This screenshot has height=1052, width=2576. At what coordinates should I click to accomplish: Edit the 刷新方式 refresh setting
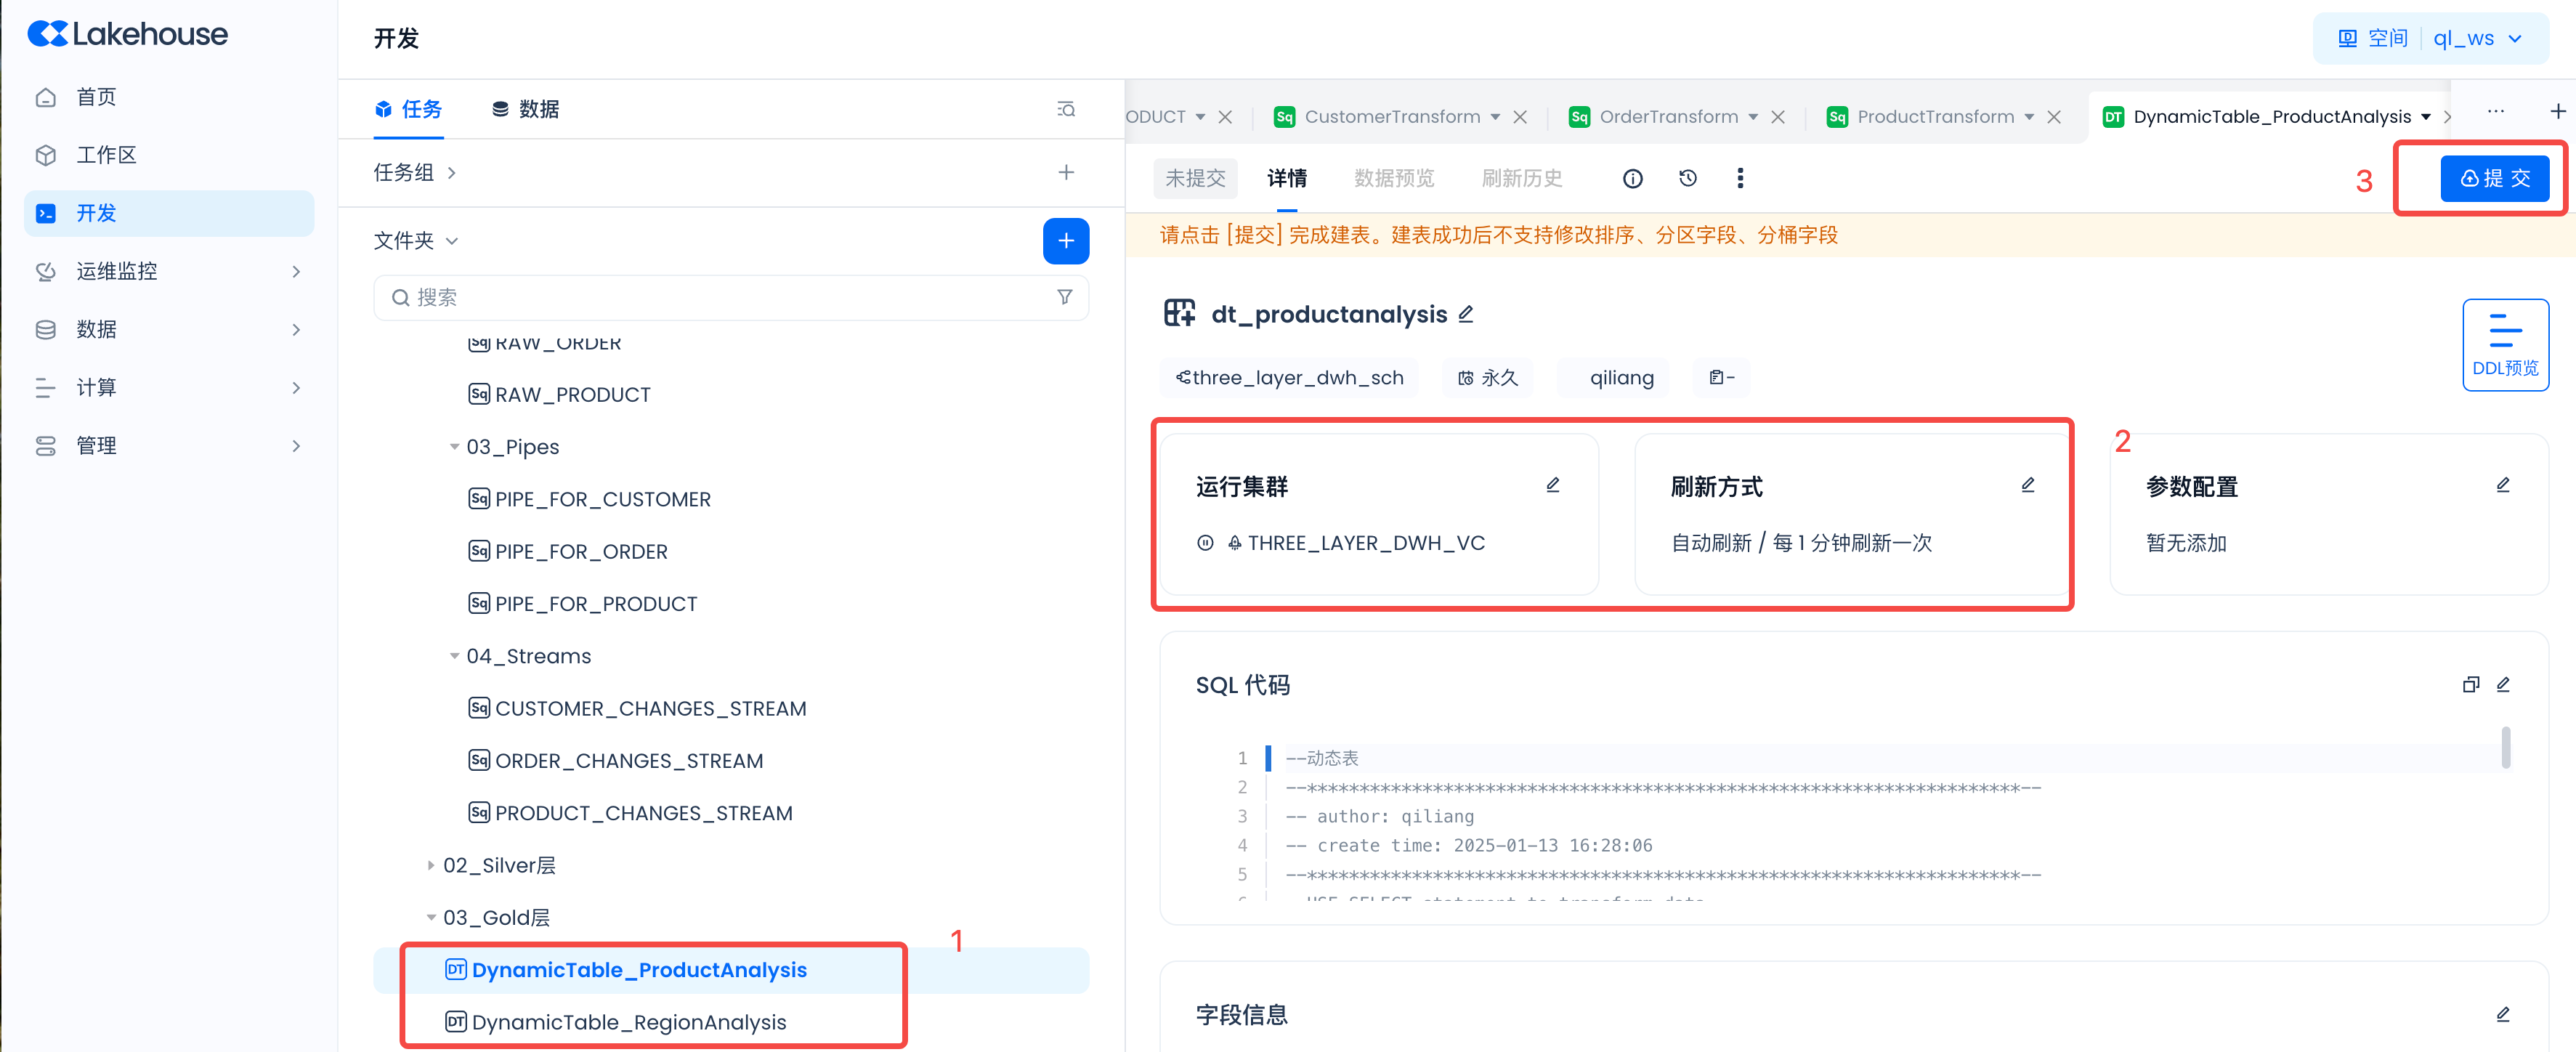coord(2027,485)
